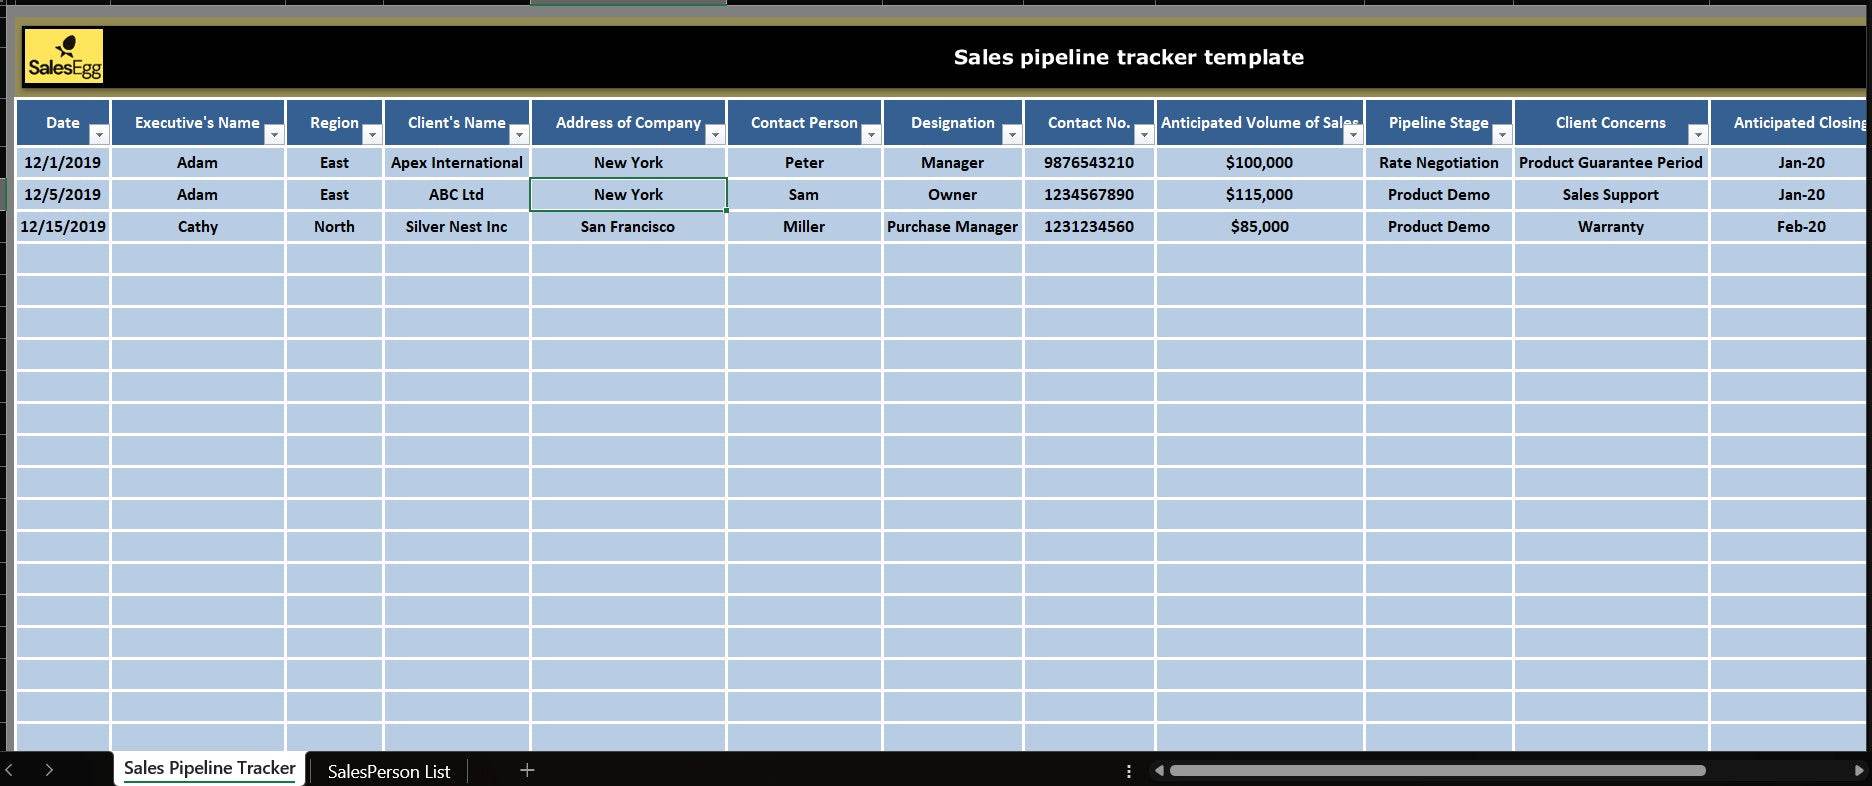Image resolution: width=1872 pixels, height=786 pixels.
Task: Select contact number 1234567890 cell
Action: [1089, 194]
